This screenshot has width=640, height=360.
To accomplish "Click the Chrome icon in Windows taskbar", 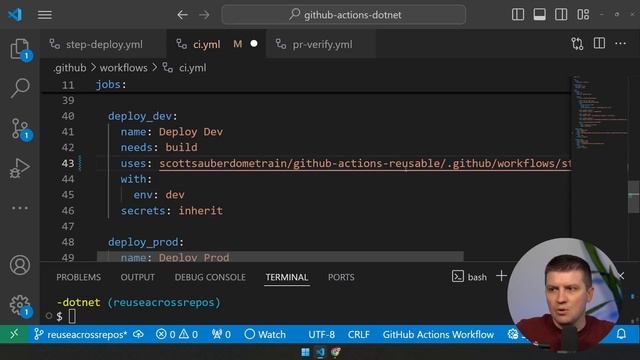I will [336, 352].
